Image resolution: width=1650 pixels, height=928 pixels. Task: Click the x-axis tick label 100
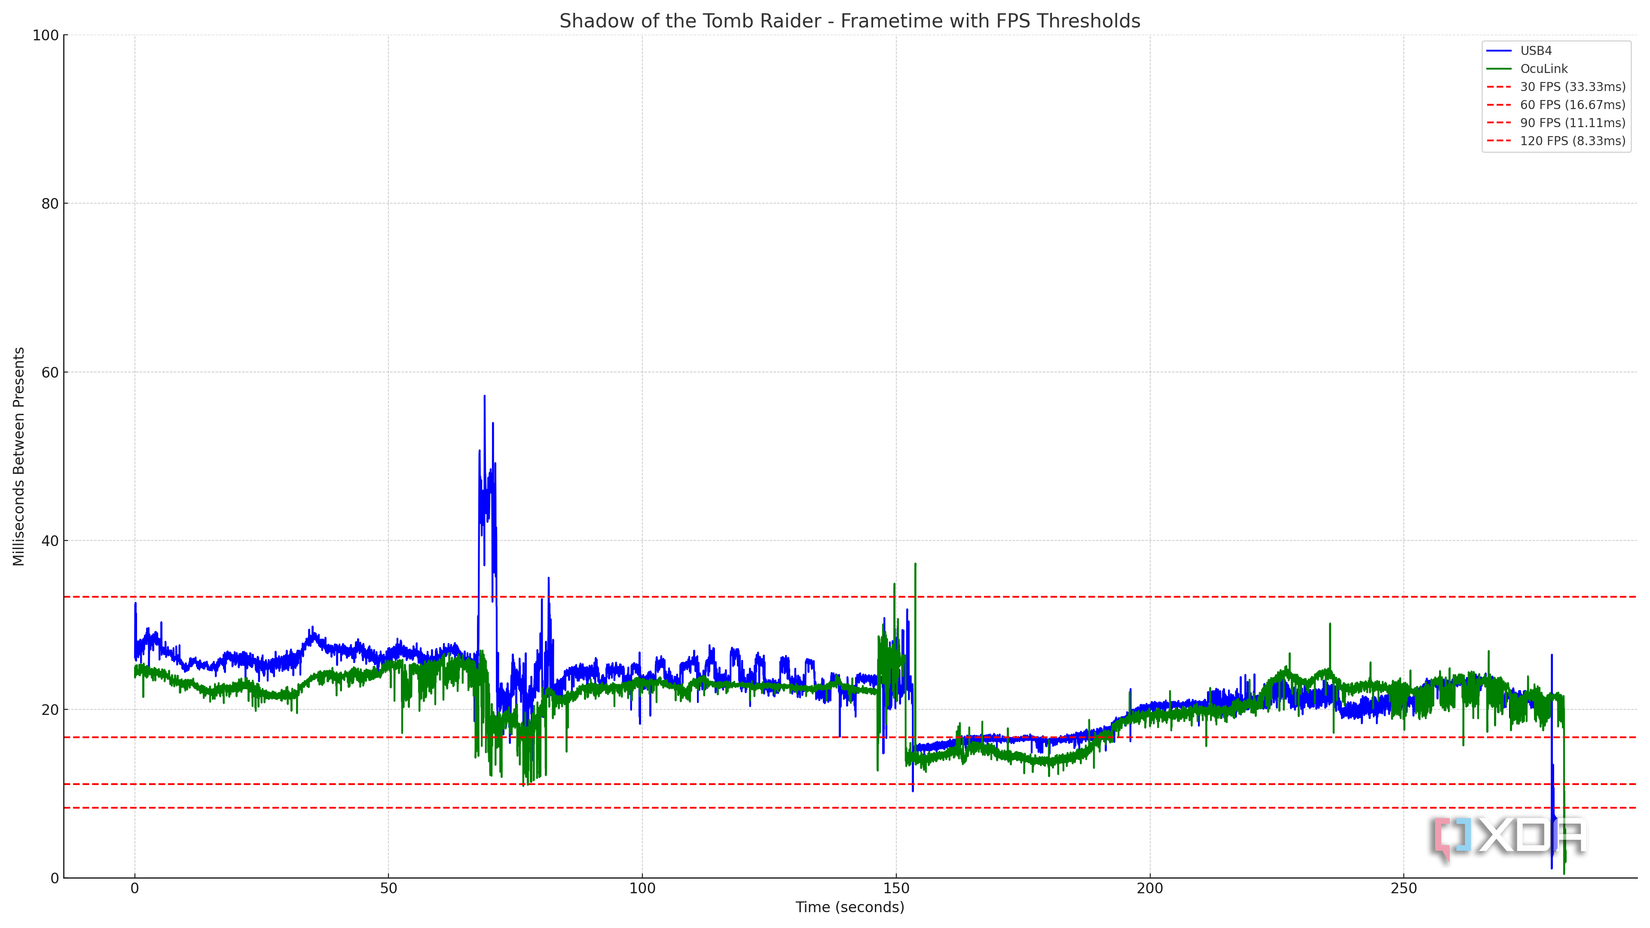point(642,888)
